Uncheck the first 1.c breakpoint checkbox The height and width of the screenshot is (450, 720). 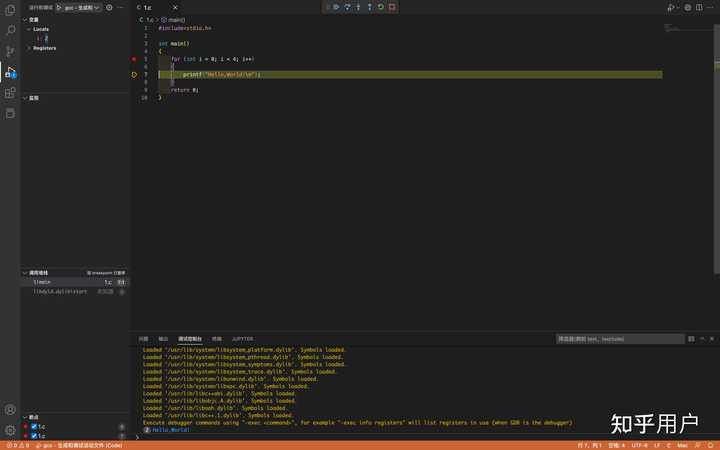tap(34, 427)
